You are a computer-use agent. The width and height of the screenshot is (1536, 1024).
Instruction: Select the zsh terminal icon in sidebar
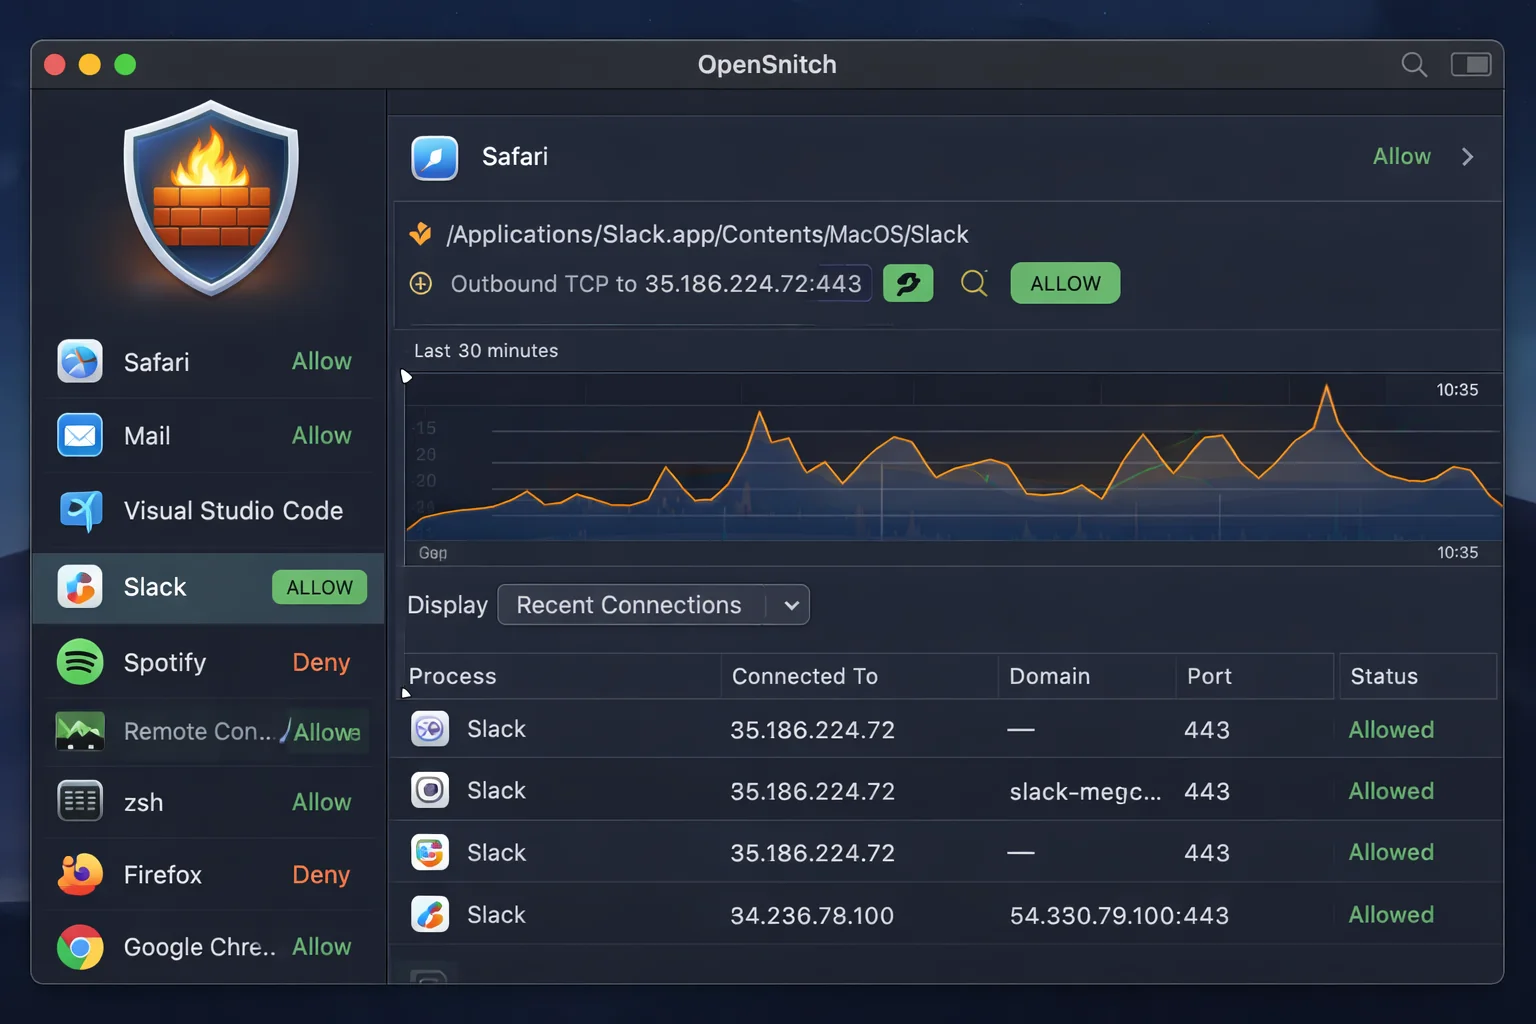tap(80, 802)
